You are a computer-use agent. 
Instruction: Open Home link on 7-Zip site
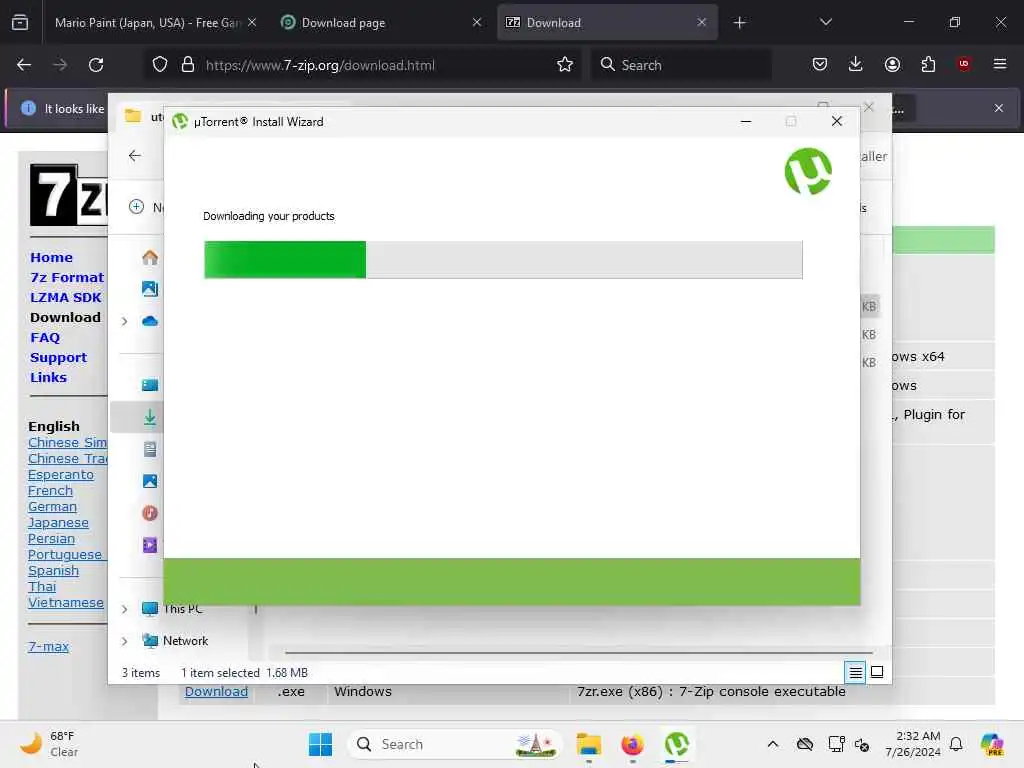(51, 257)
